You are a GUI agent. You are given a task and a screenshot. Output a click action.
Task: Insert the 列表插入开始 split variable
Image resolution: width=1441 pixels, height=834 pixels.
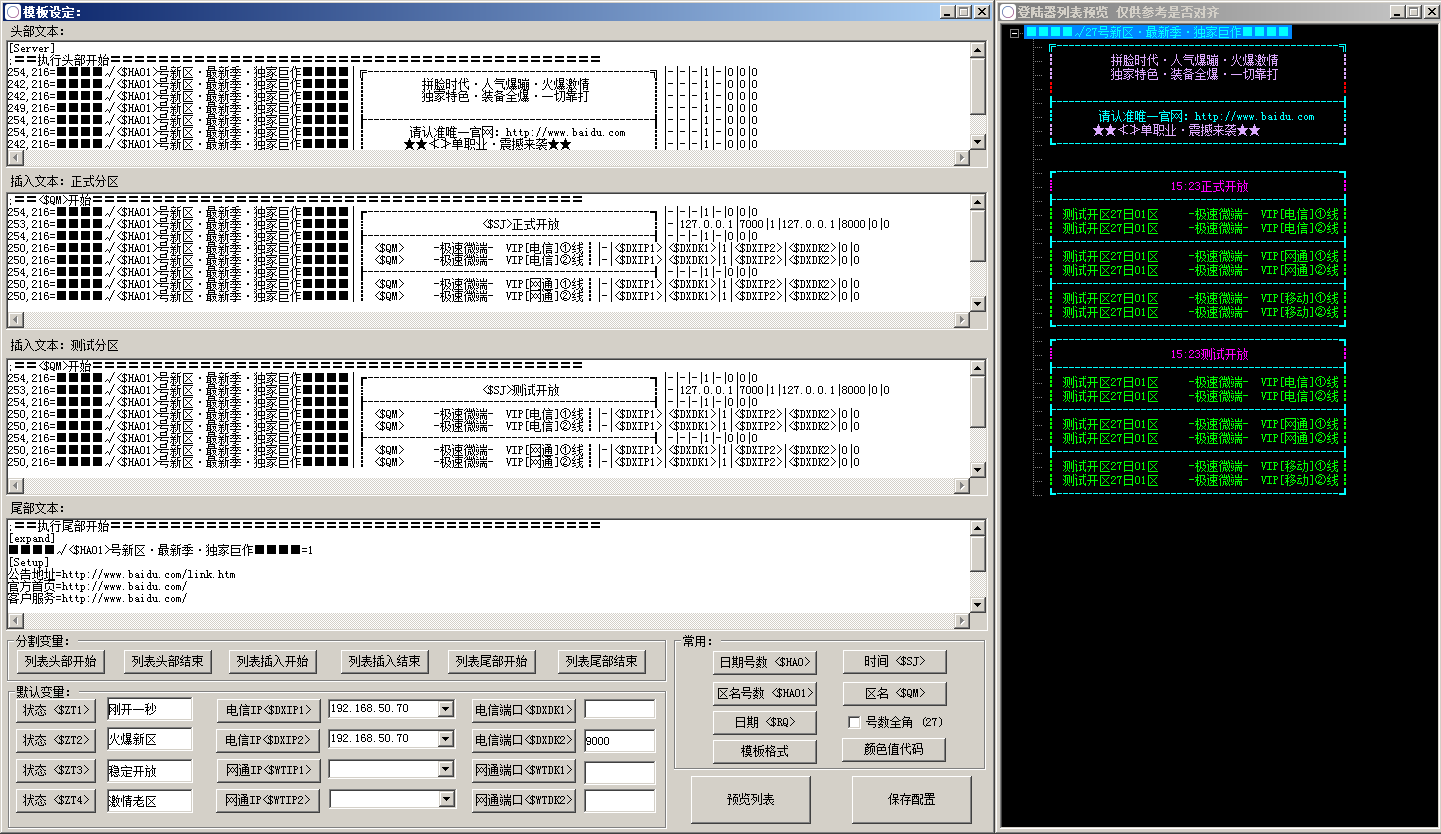pos(272,662)
